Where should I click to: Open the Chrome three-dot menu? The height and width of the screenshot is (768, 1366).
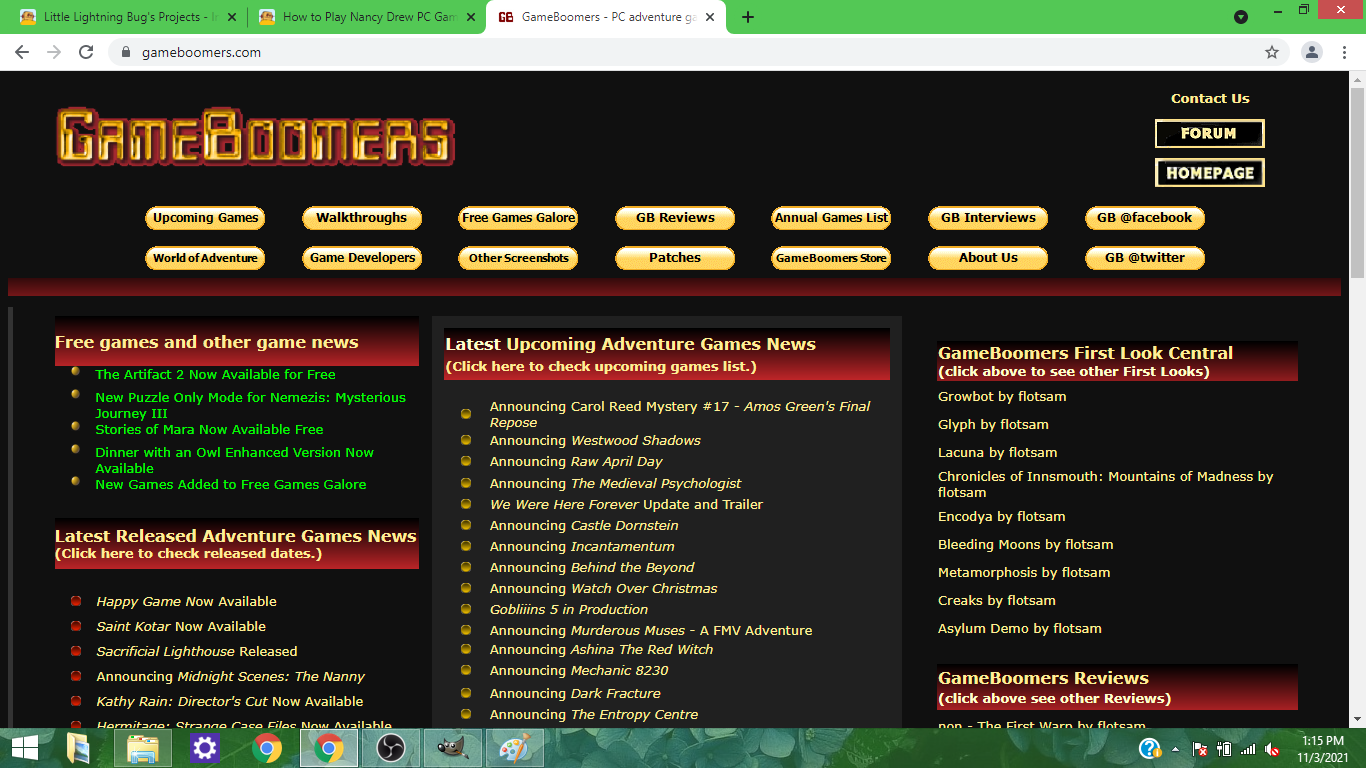point(1346,52)
